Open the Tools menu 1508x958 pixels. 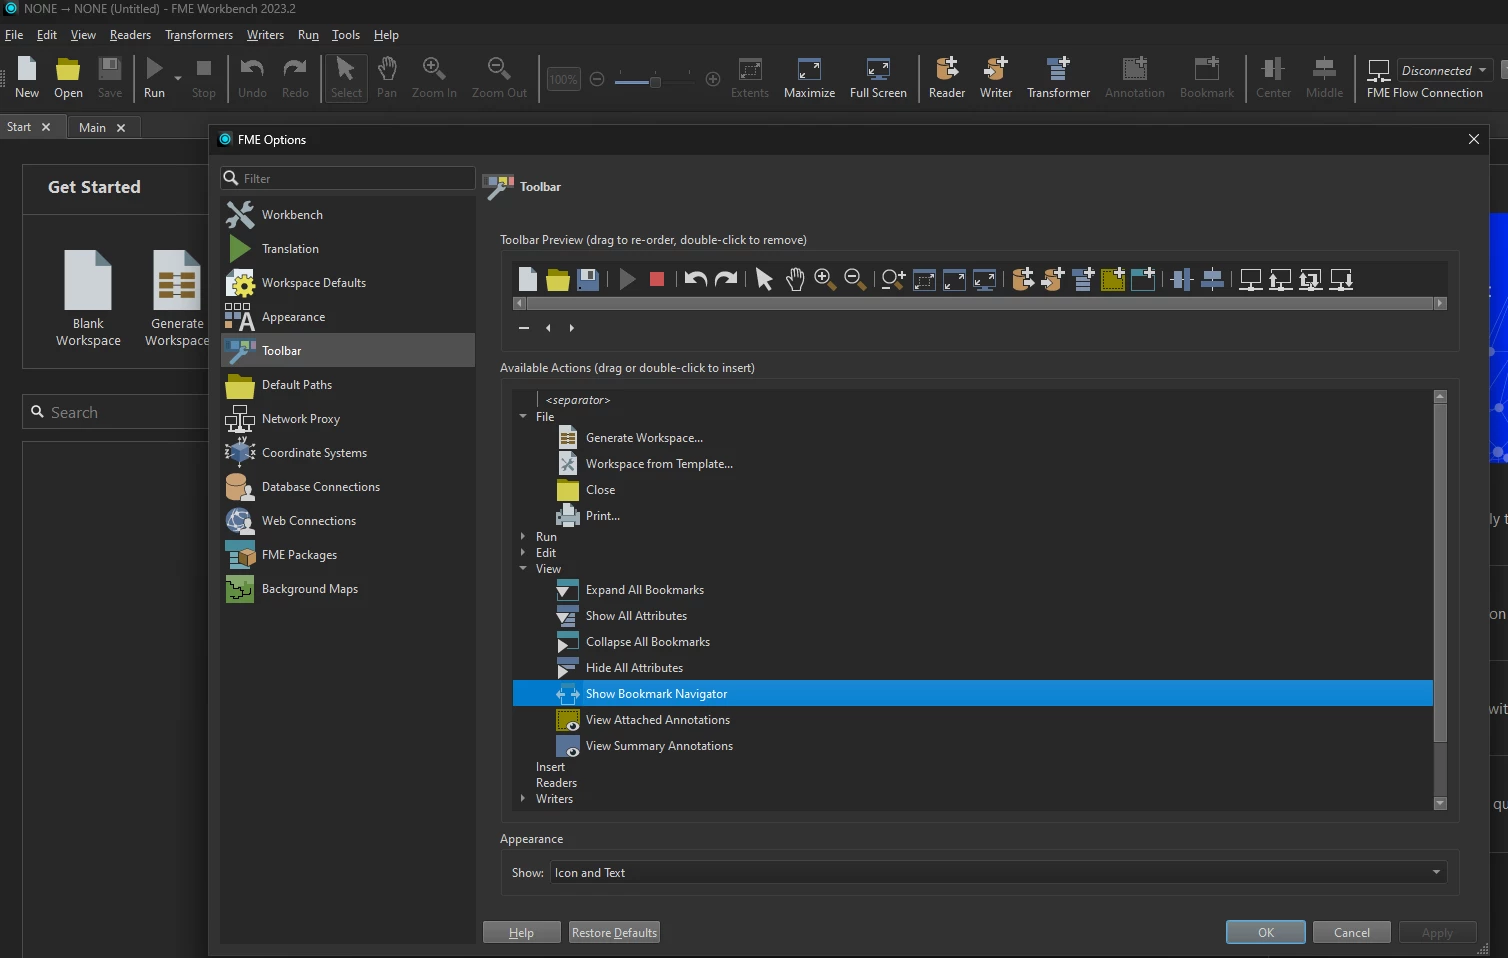point(346,35)
